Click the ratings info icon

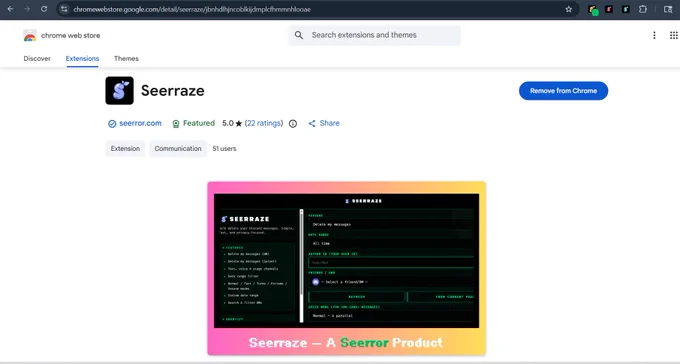click(x=293, y=124)
